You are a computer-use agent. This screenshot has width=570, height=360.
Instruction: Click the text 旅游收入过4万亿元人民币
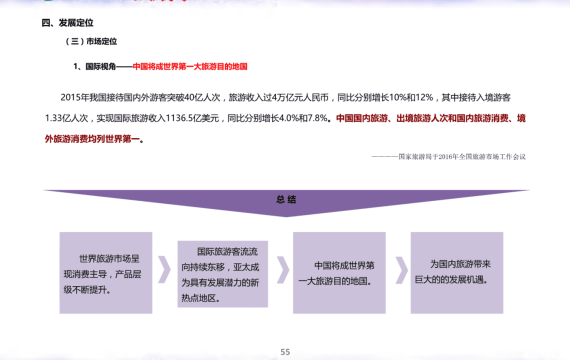pos(278,97)
